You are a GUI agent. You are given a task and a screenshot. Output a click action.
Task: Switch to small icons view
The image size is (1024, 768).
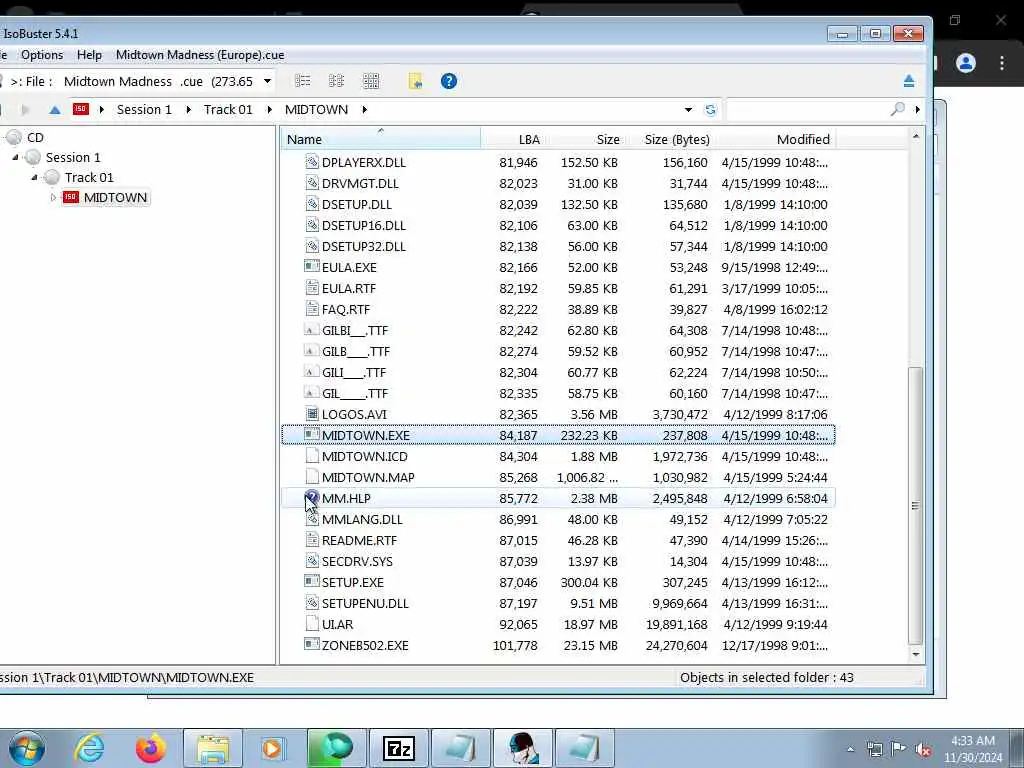pos(336,81)
